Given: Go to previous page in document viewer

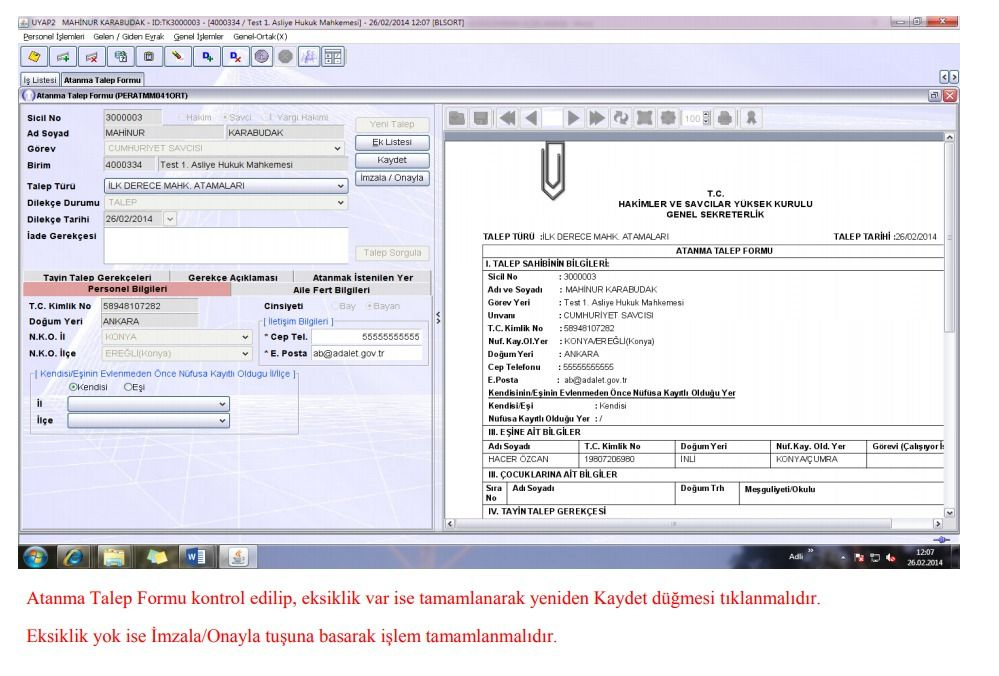Looking at the screenshot, I should 531,118.
